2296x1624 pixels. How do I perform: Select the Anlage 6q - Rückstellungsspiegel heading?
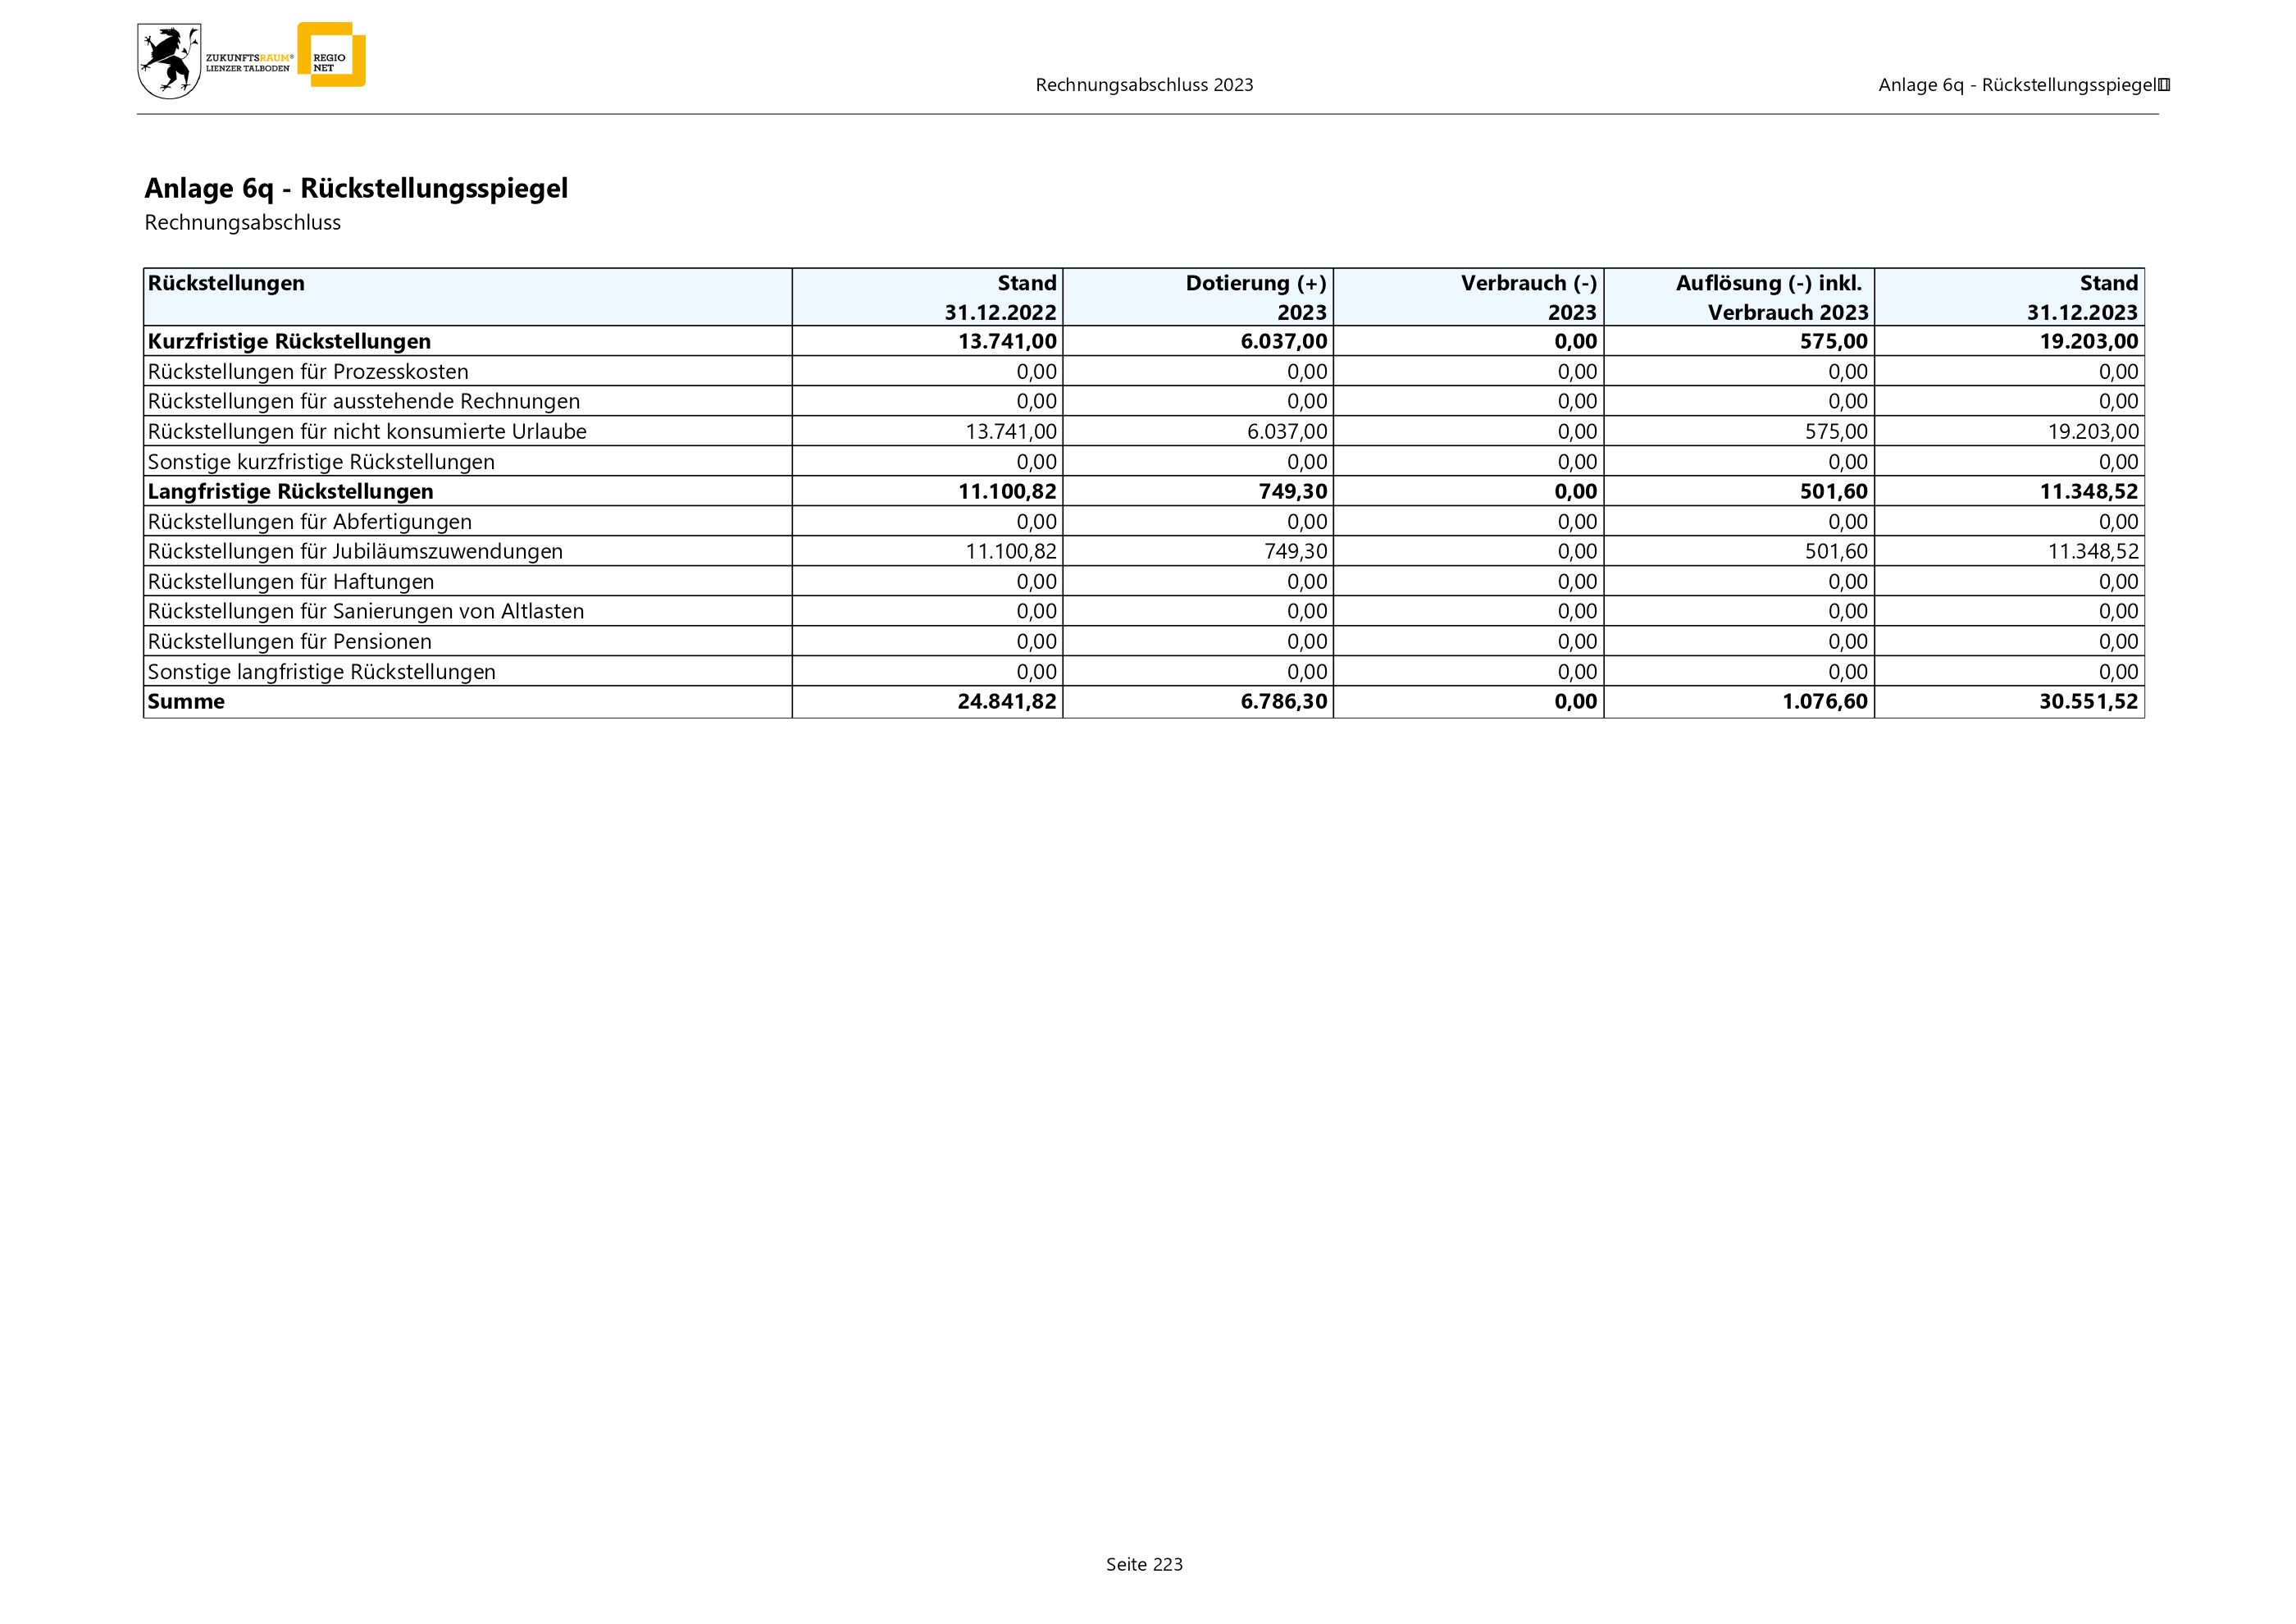tap(356, 188)
